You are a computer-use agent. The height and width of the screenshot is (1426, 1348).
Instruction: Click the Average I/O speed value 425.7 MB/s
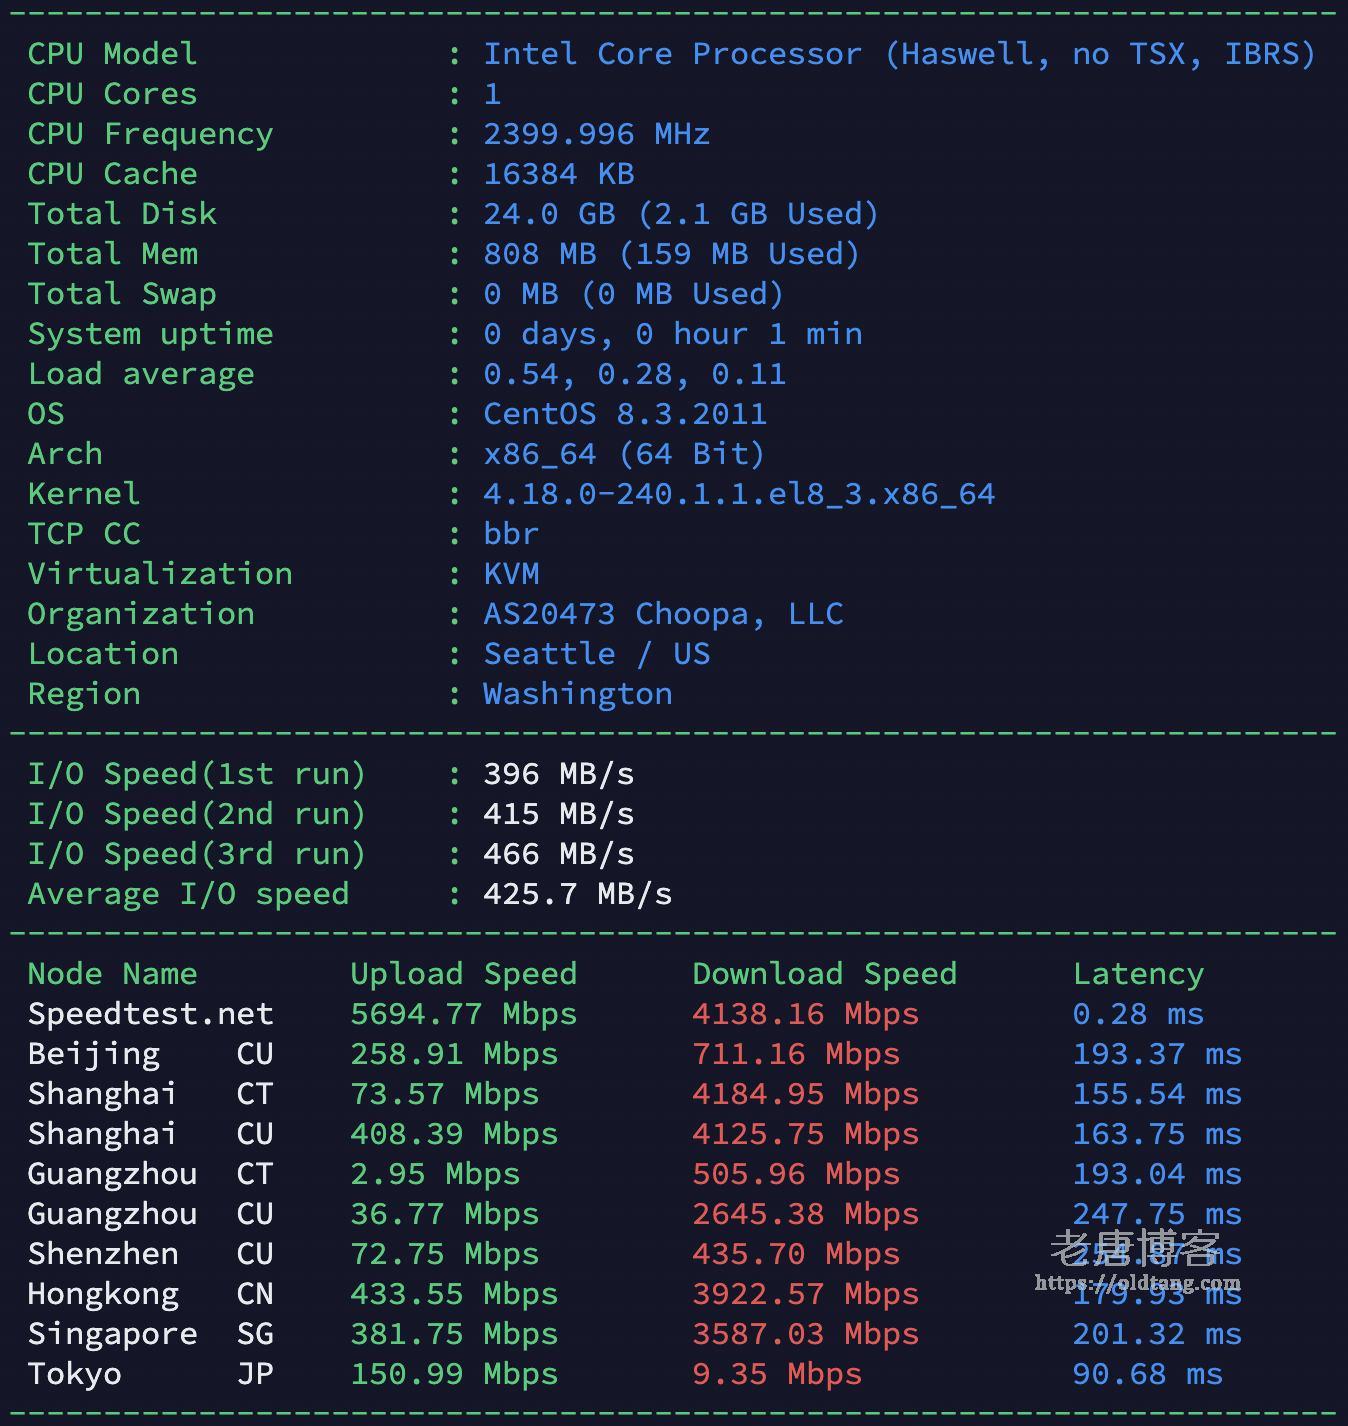point(577,894)
